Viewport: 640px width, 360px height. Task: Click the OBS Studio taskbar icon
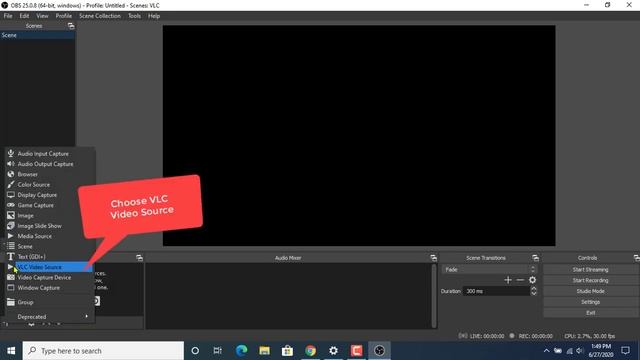[x=380, y=351]
